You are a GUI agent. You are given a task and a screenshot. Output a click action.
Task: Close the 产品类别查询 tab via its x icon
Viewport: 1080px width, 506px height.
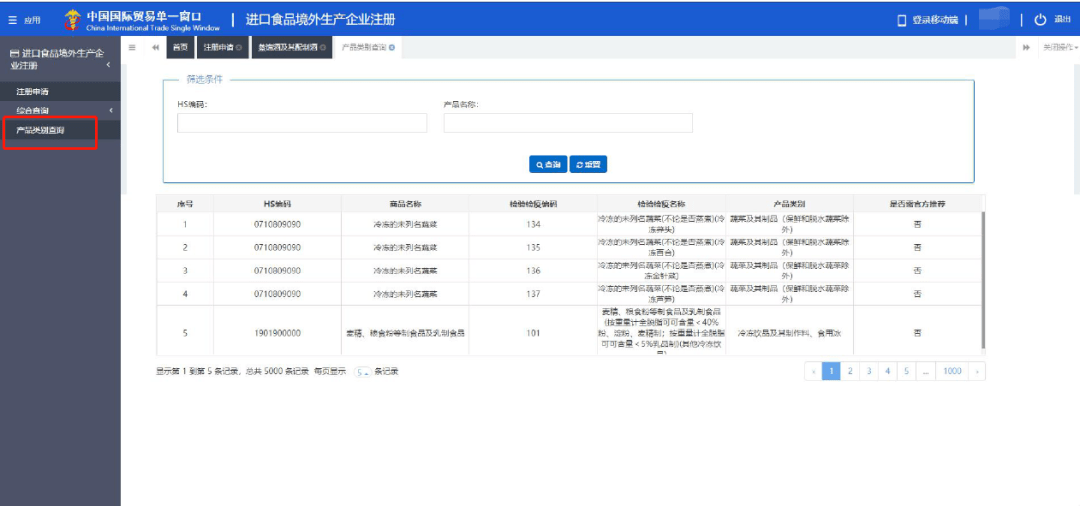click(x=392, y=47)
